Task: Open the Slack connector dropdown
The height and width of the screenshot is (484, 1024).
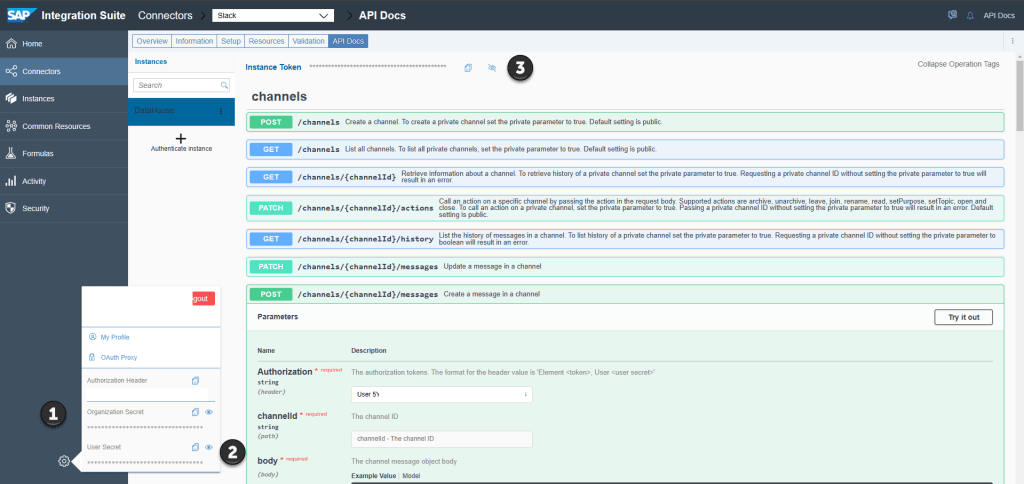Action: [273, 16]
